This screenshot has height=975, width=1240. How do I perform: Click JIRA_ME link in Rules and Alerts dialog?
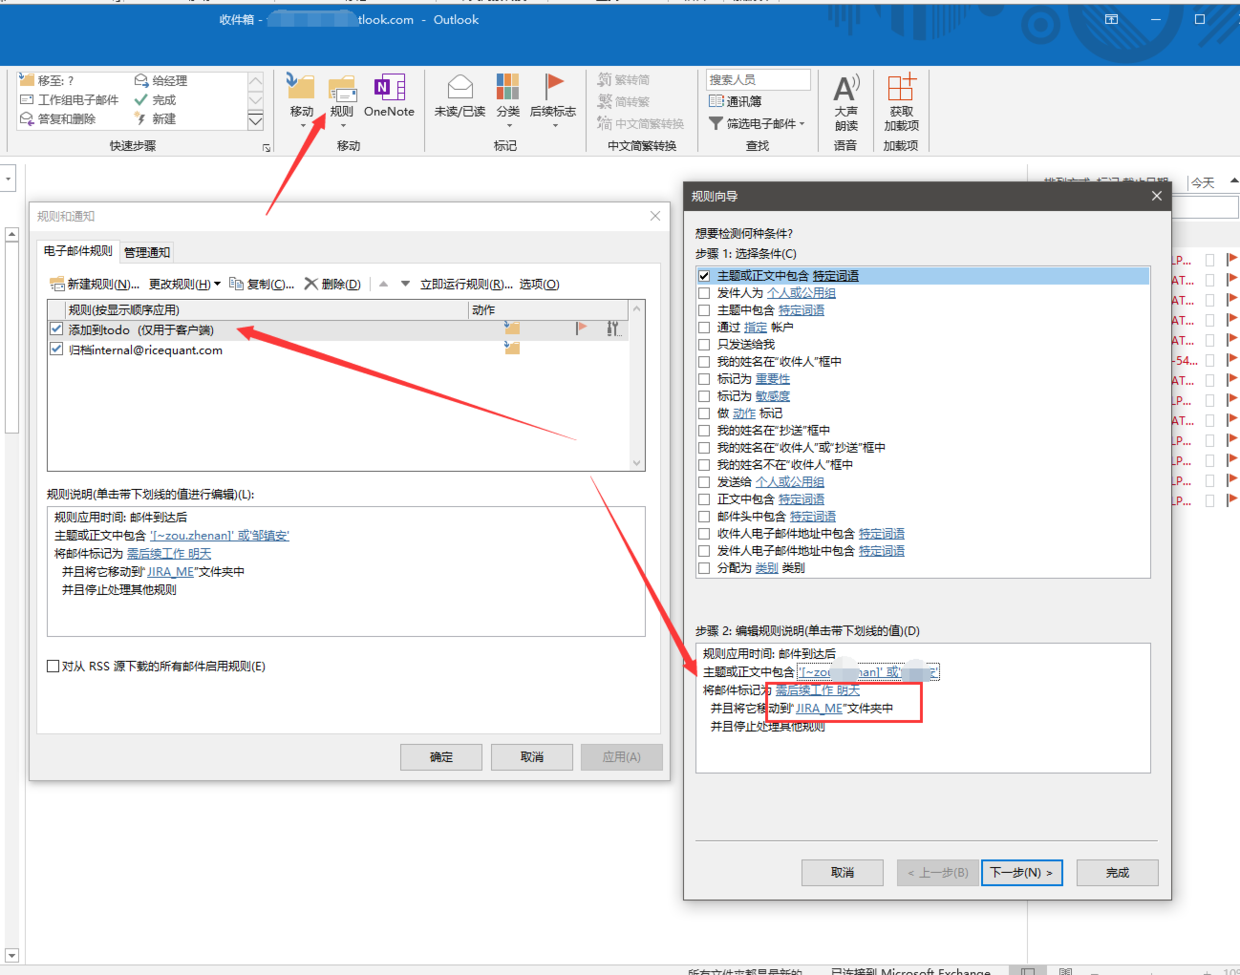point(170,572)
